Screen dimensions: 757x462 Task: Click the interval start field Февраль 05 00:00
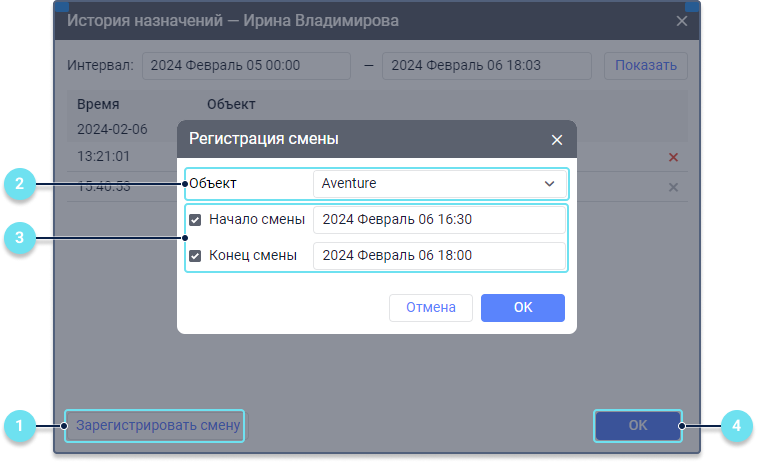[246, 66]
